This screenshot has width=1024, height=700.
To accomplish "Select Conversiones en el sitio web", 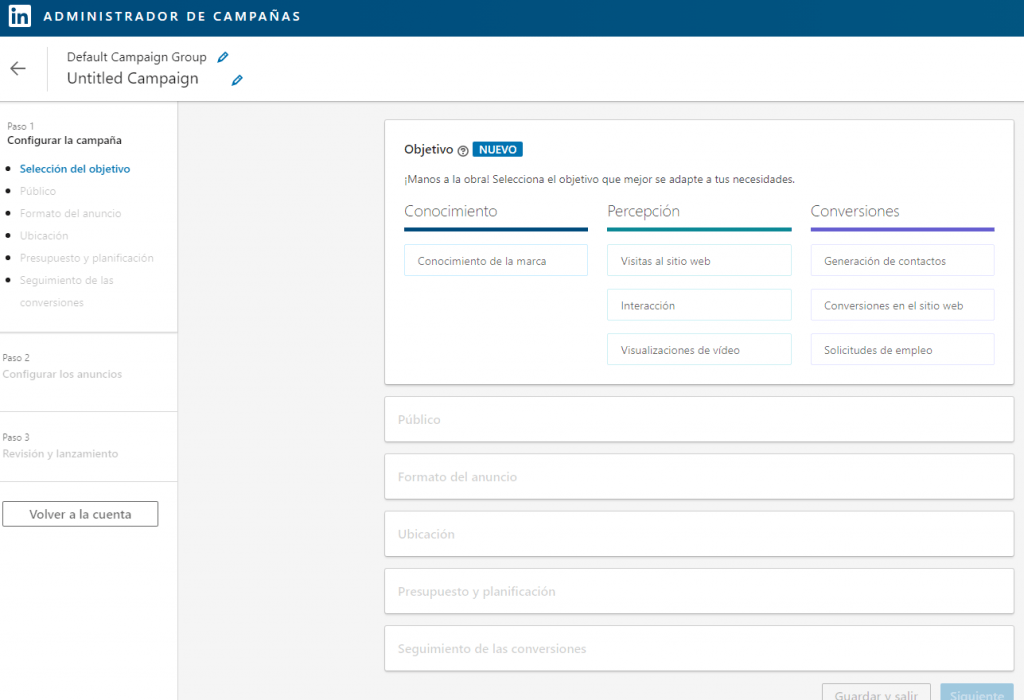I will pyautogui.click(x=903, y=305).
